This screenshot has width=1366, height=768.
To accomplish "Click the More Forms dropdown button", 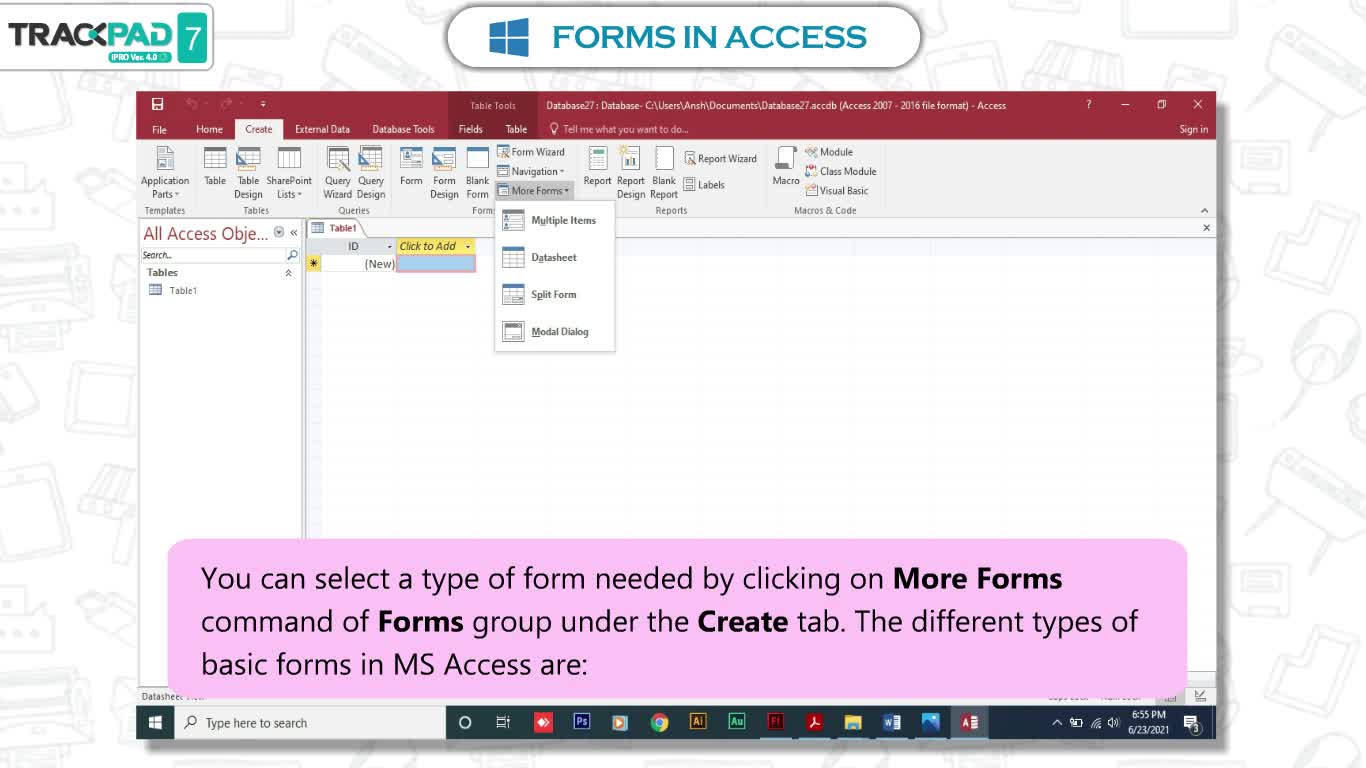I will 534,190.
